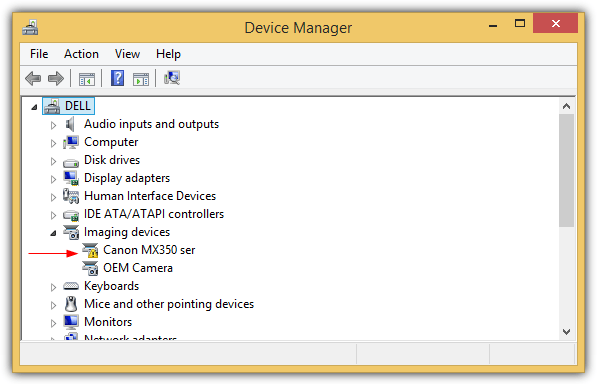
Task: Click the Human Interface Devices icon
Action: 71,196
